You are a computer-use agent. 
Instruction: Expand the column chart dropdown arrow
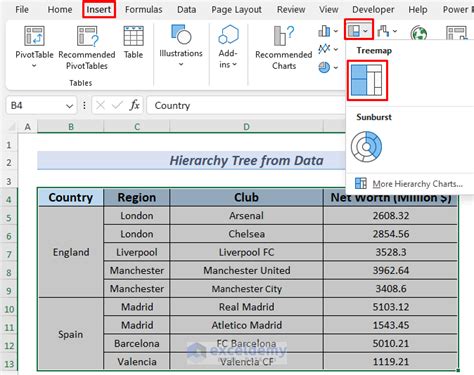[336, 32]
